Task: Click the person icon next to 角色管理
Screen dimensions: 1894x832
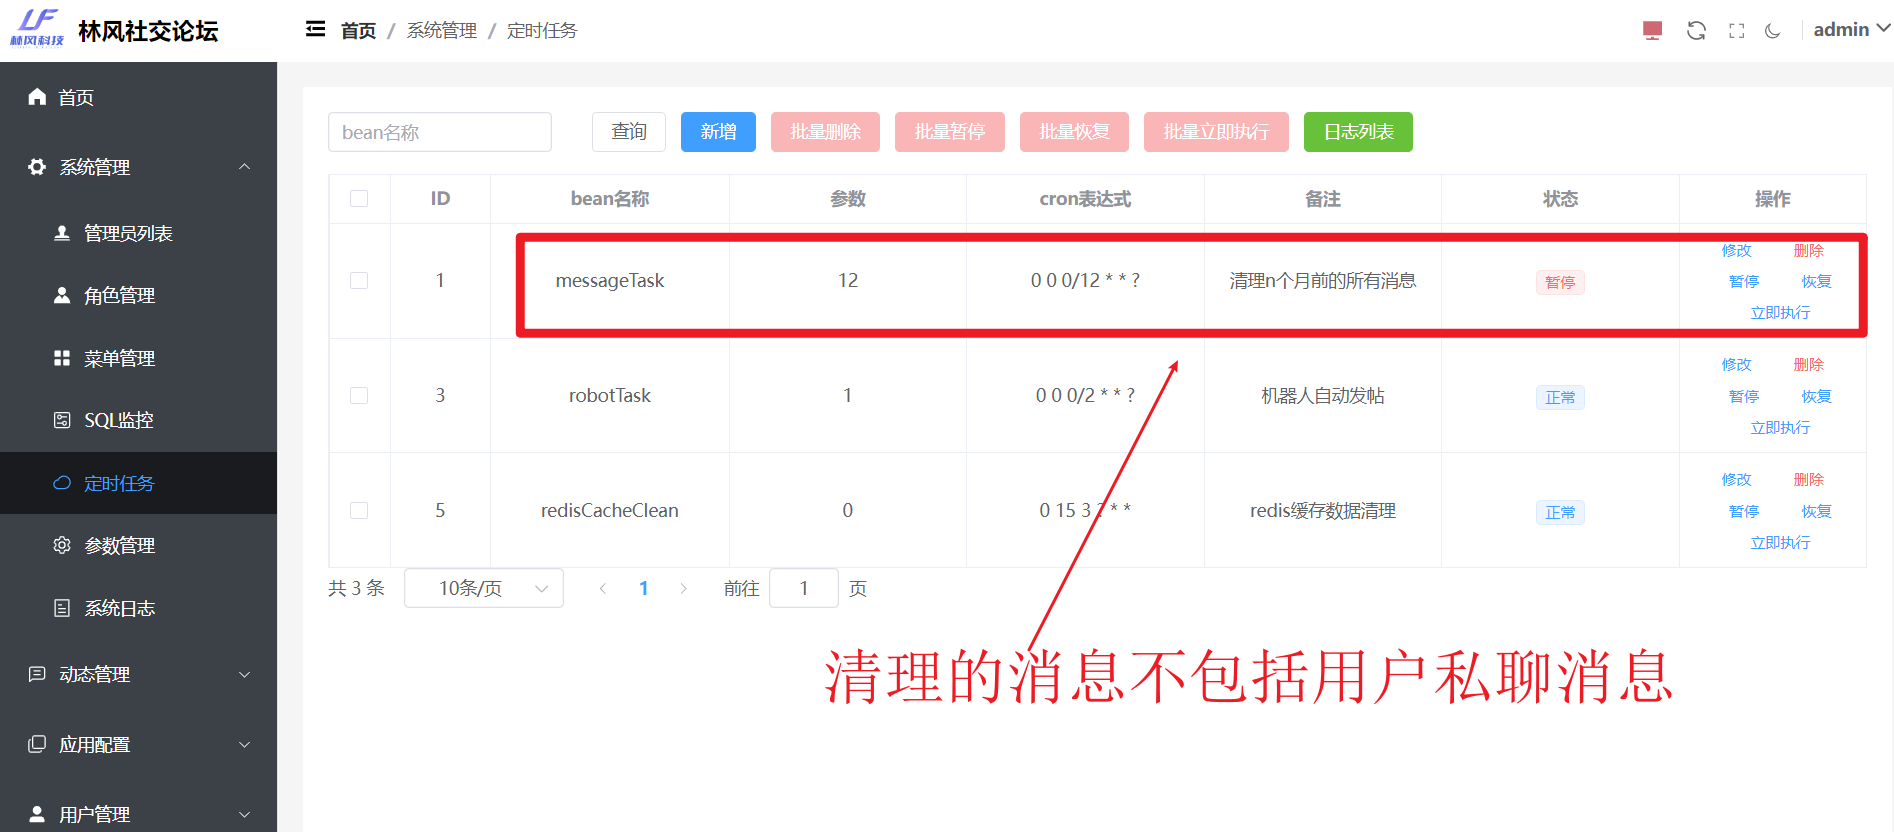Action: [x=62, y=295]
